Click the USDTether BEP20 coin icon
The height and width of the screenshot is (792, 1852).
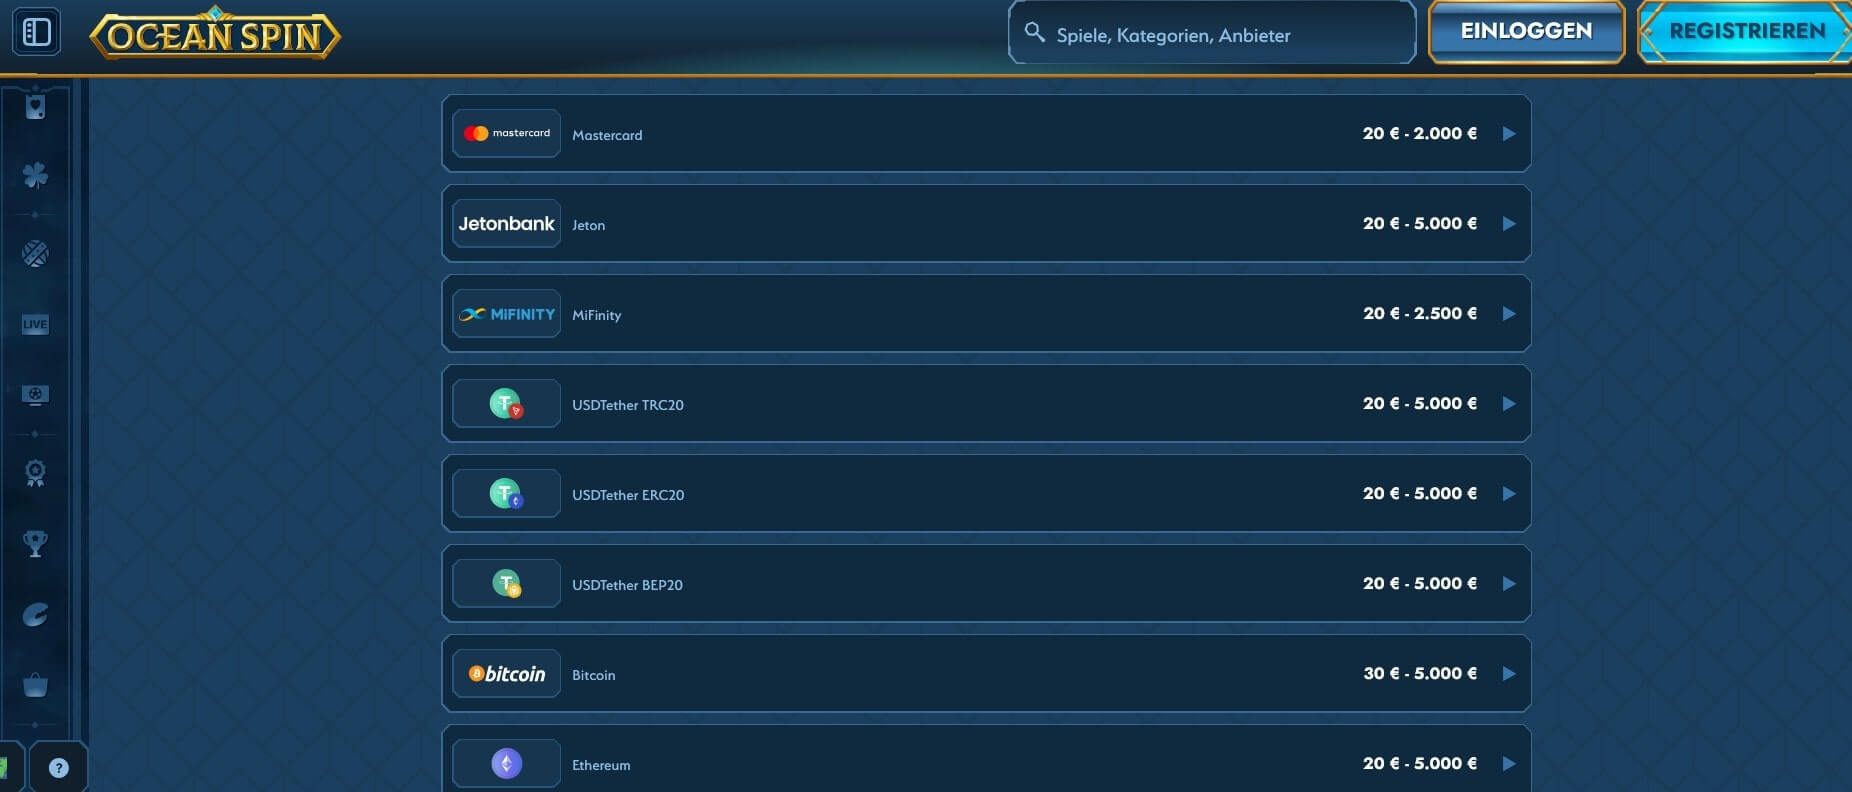(506, 583)
